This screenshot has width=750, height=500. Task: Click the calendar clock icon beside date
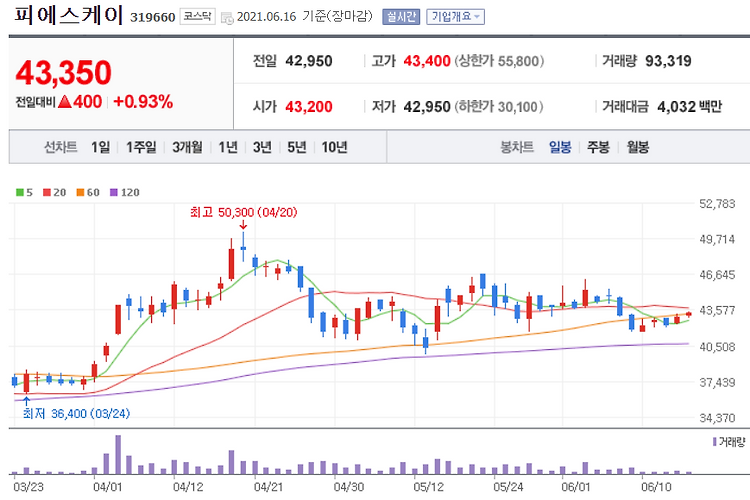click(x=227, y=18)
